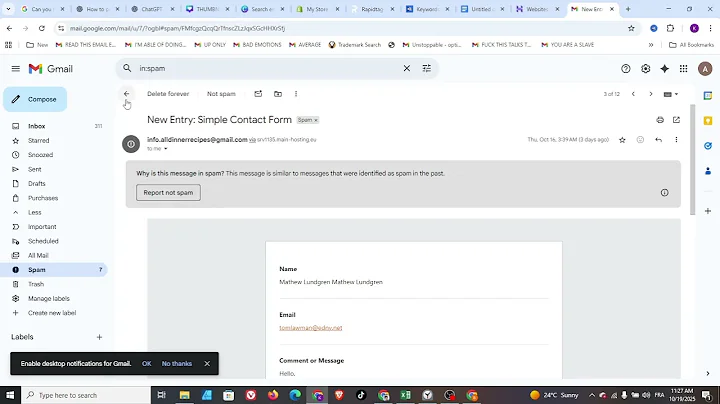
Task: Open the ChatGPT browser tab
Action: coord(152,9)
